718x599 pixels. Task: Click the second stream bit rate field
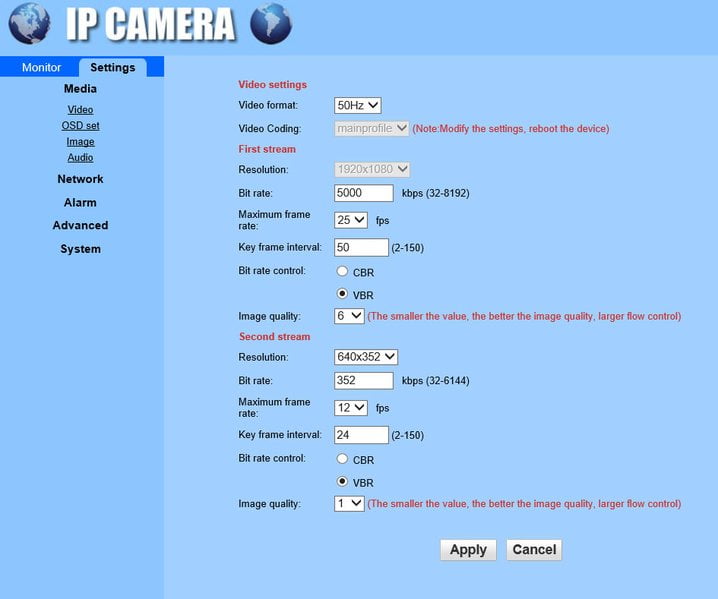pos(364,381)
